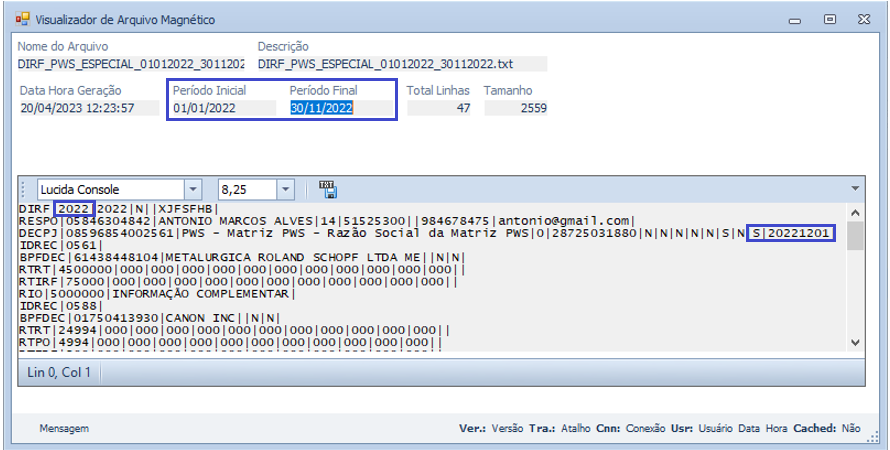Click the RTRT|4500000 line

(242, 270)
